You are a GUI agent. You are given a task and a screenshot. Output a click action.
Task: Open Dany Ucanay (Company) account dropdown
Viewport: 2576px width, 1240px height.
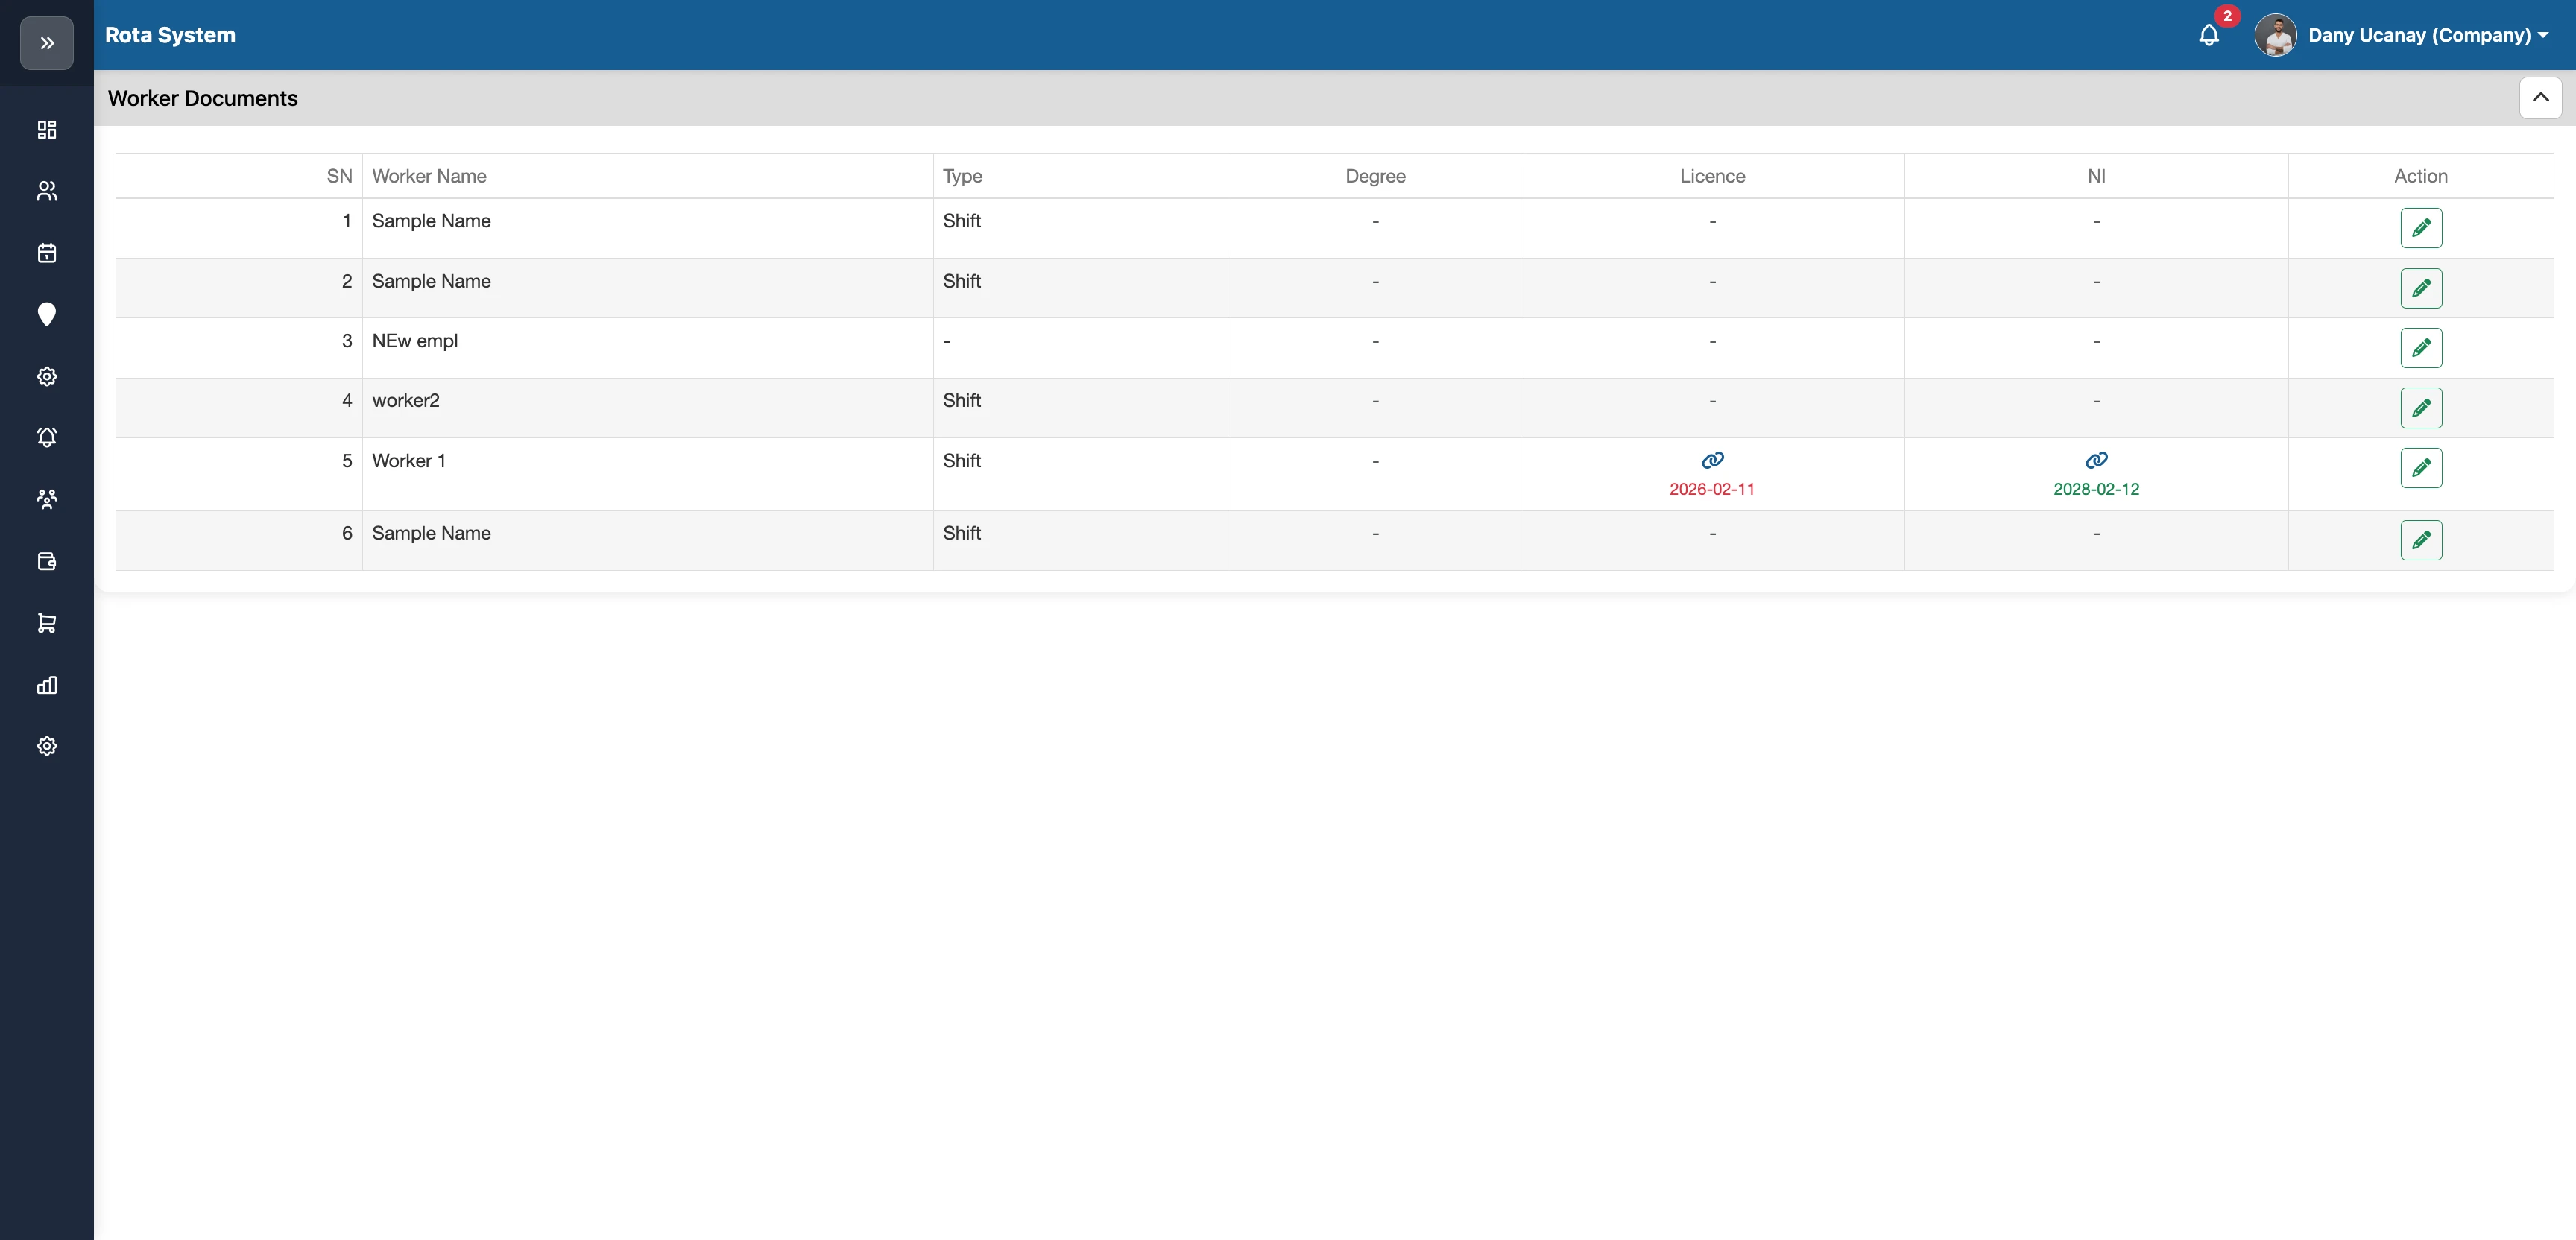coord(2427,35)
